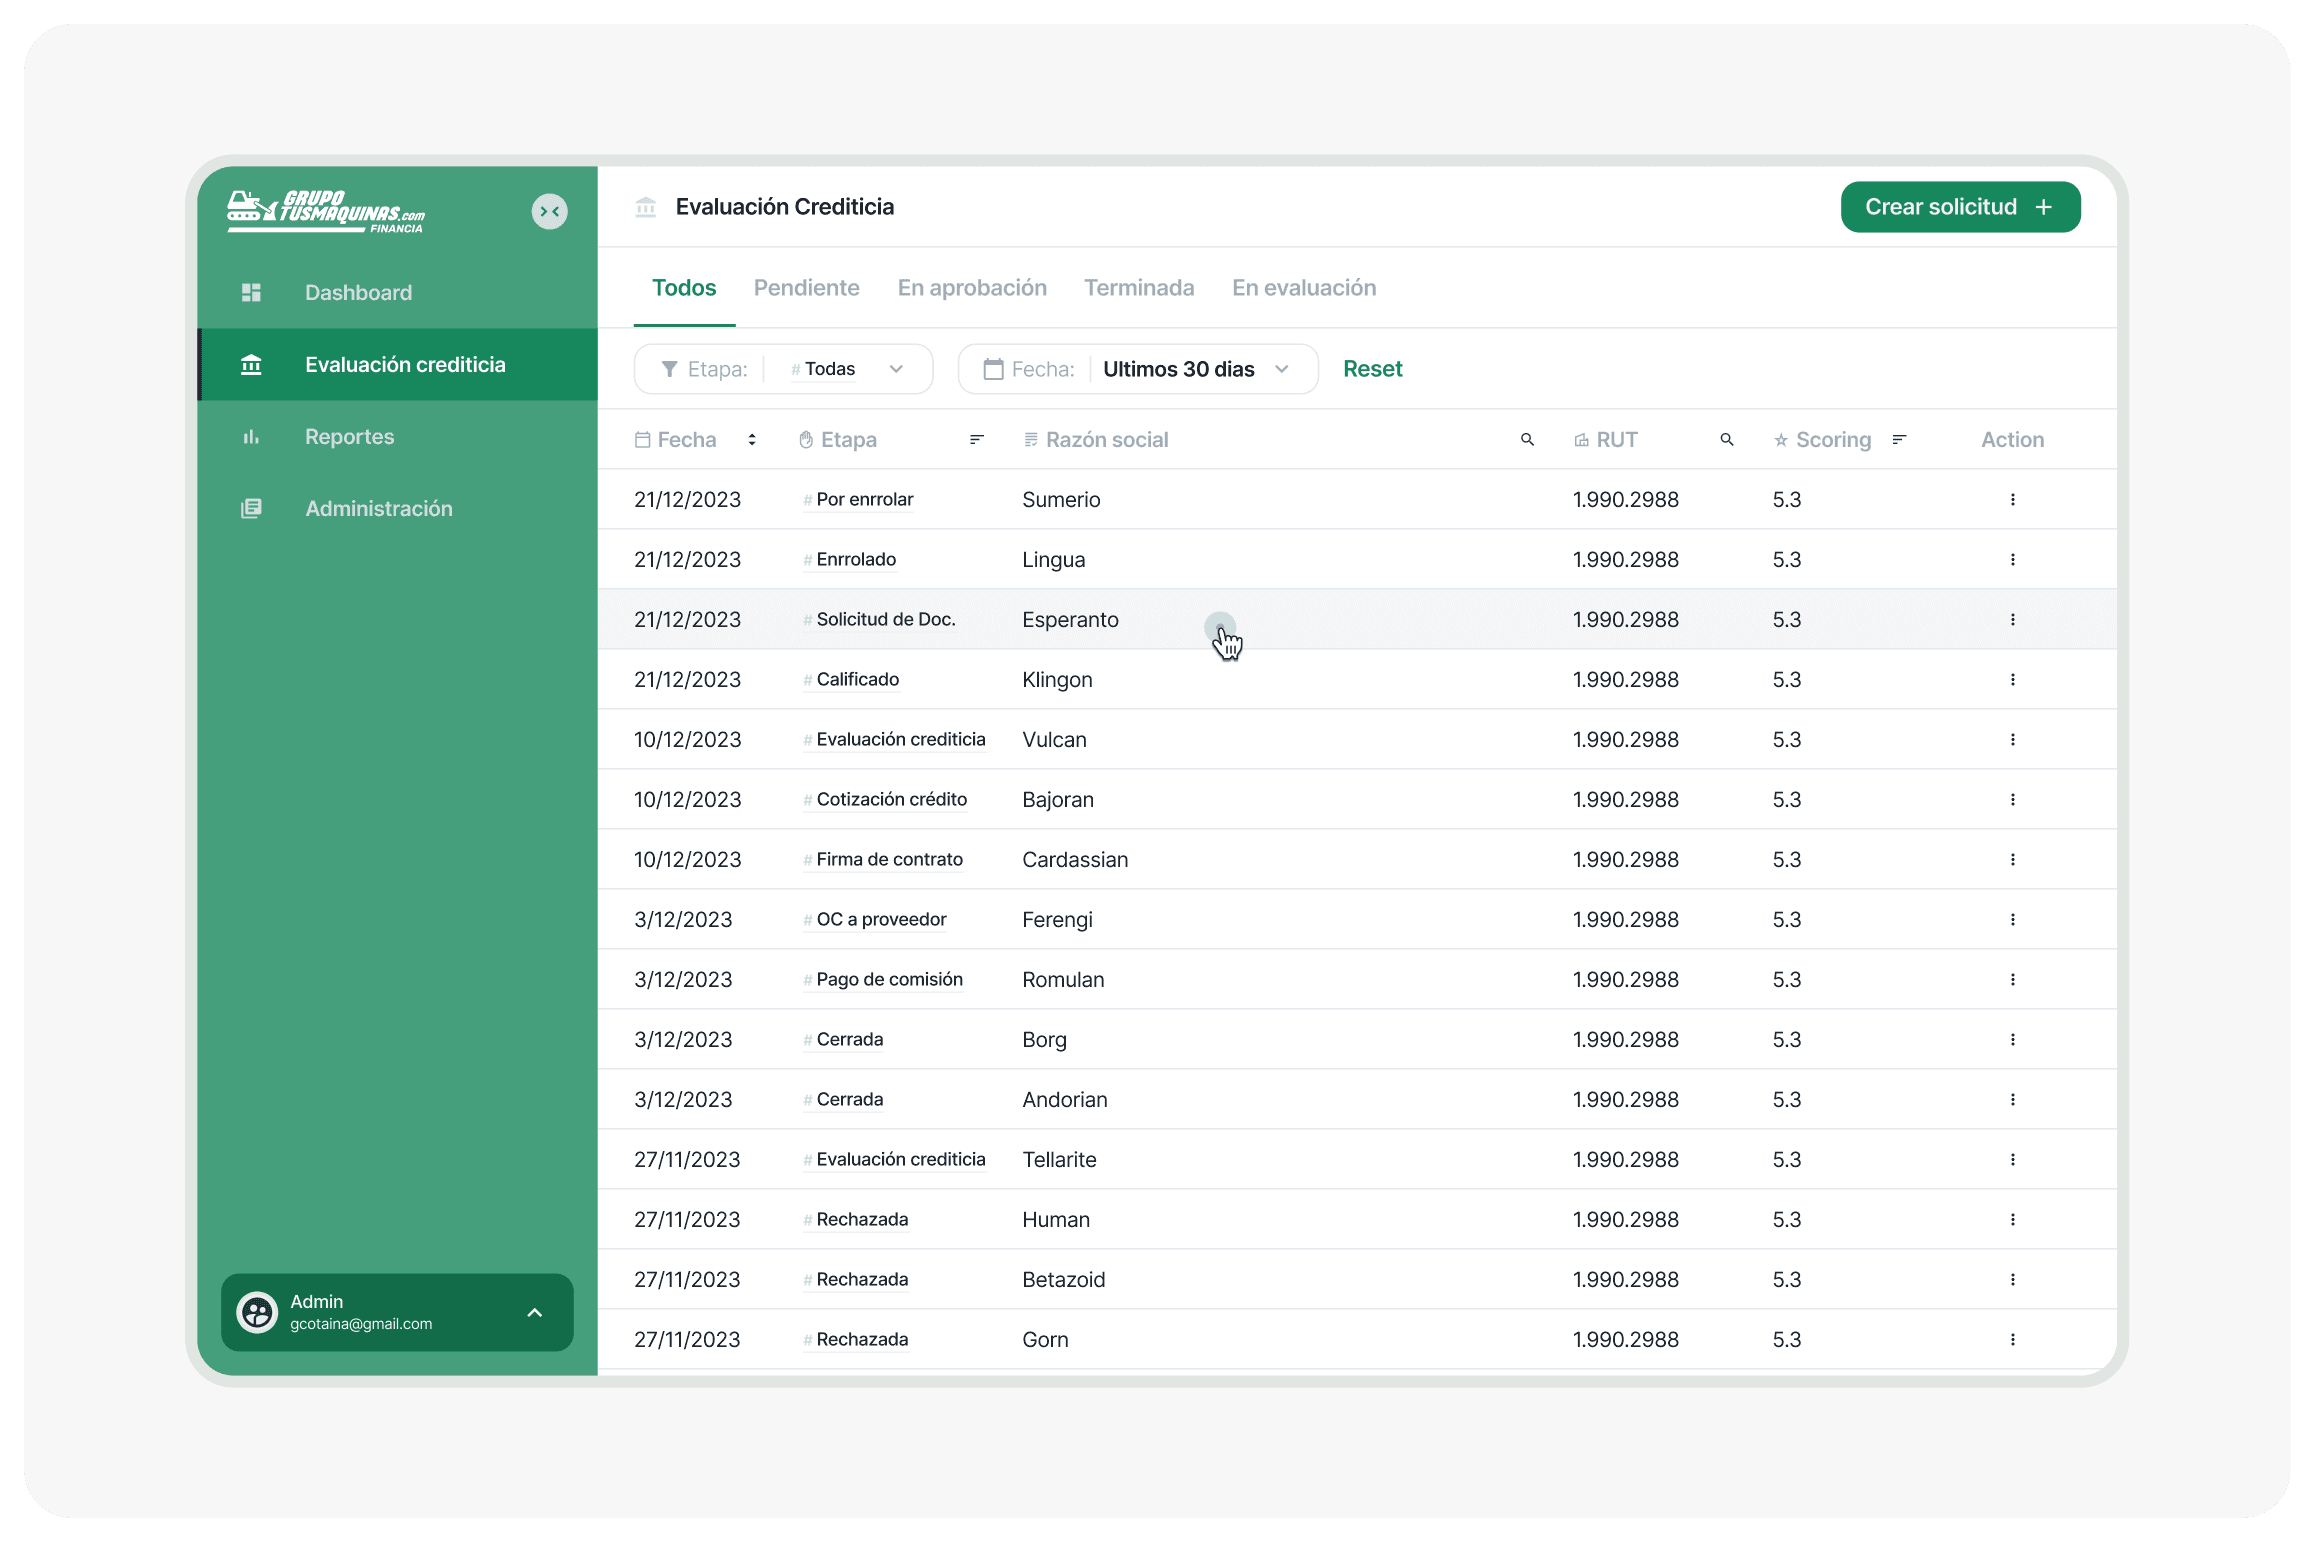The width and height of the screenshot is (2315, 1542).
Task: Click Etapa column filter icon
Action: click(976, 439)
